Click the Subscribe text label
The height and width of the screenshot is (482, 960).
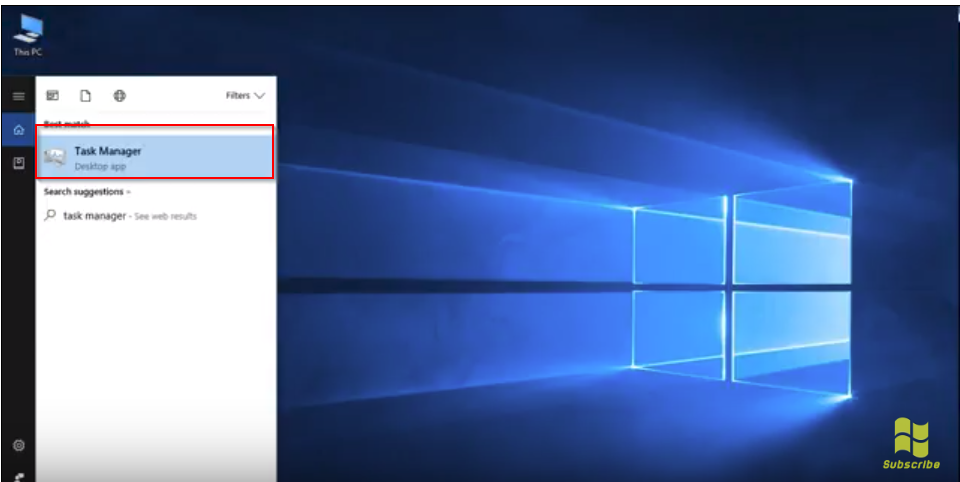coord(911,464)
